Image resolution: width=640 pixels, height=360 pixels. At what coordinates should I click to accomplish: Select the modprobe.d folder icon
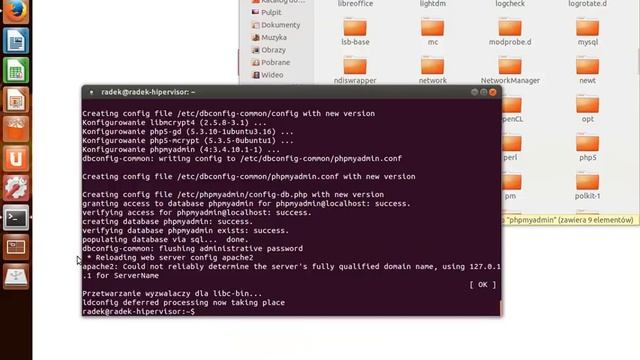coord(510,28)
